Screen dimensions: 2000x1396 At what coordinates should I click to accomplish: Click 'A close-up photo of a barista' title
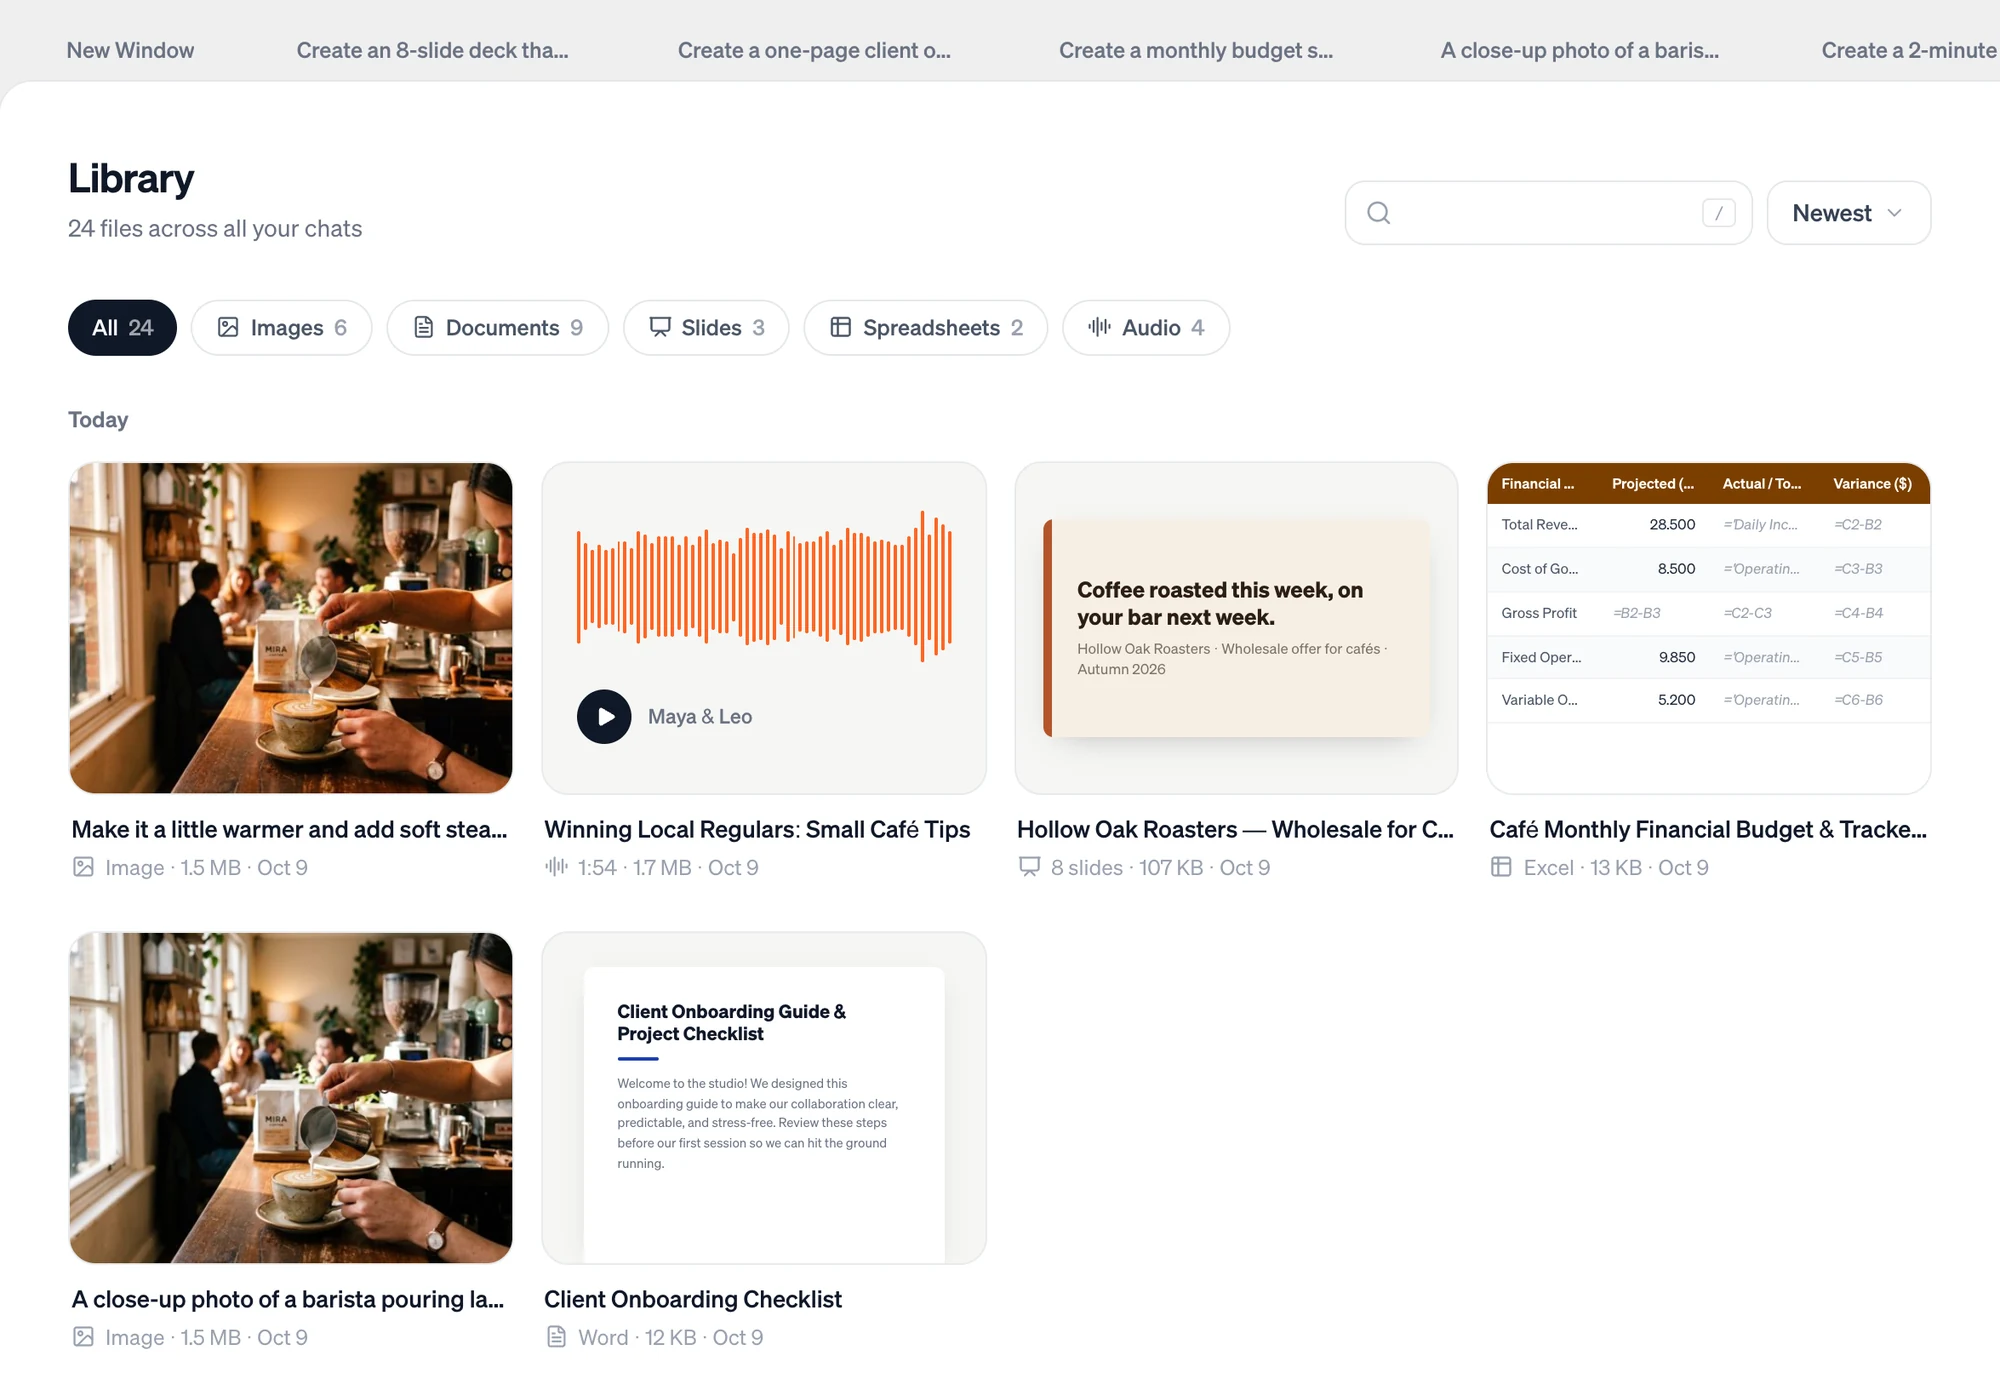coord(288,1299)
